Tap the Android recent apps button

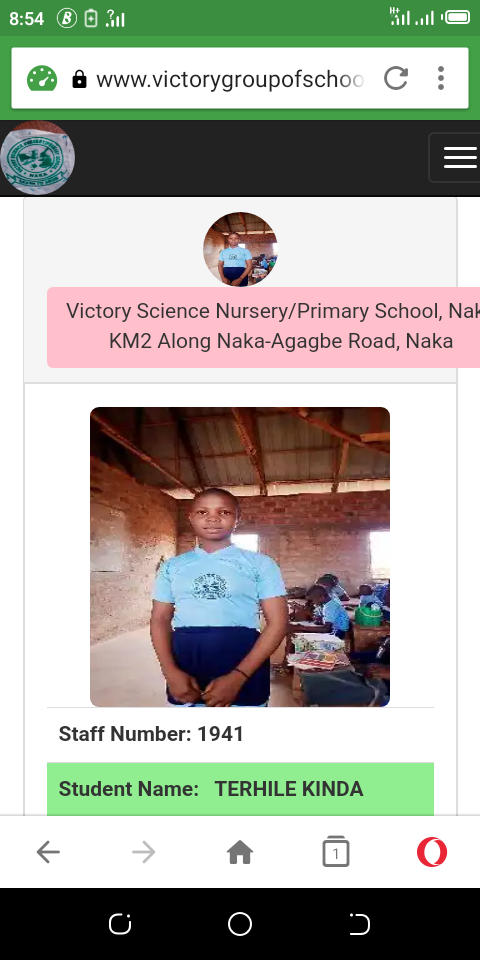click(120, 924)
